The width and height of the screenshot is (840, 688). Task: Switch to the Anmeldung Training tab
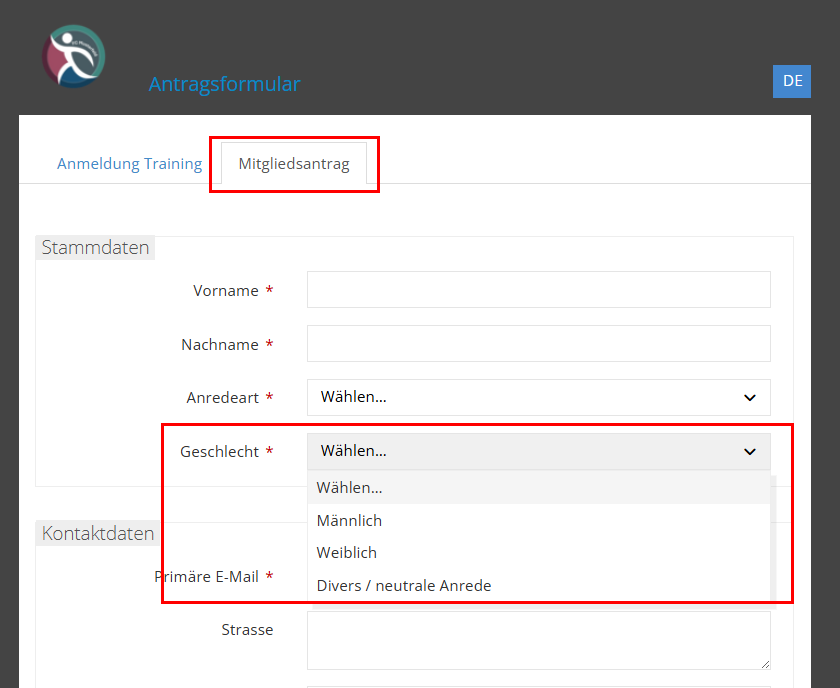point(129,164)
